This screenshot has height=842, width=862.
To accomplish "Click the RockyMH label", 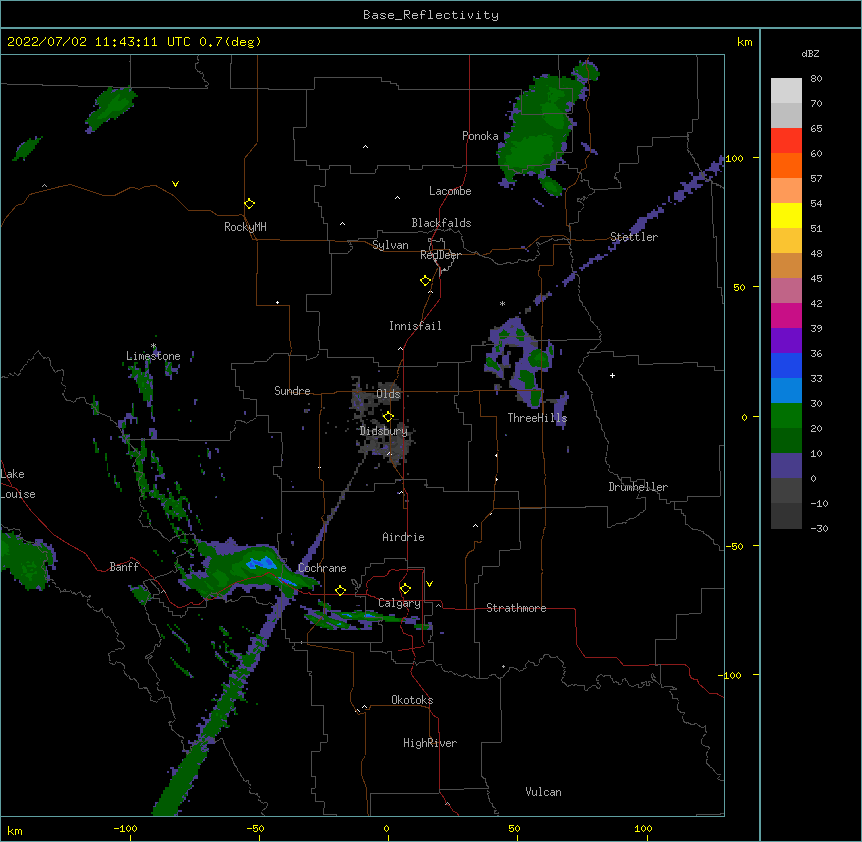I will (x=245, y=227).
